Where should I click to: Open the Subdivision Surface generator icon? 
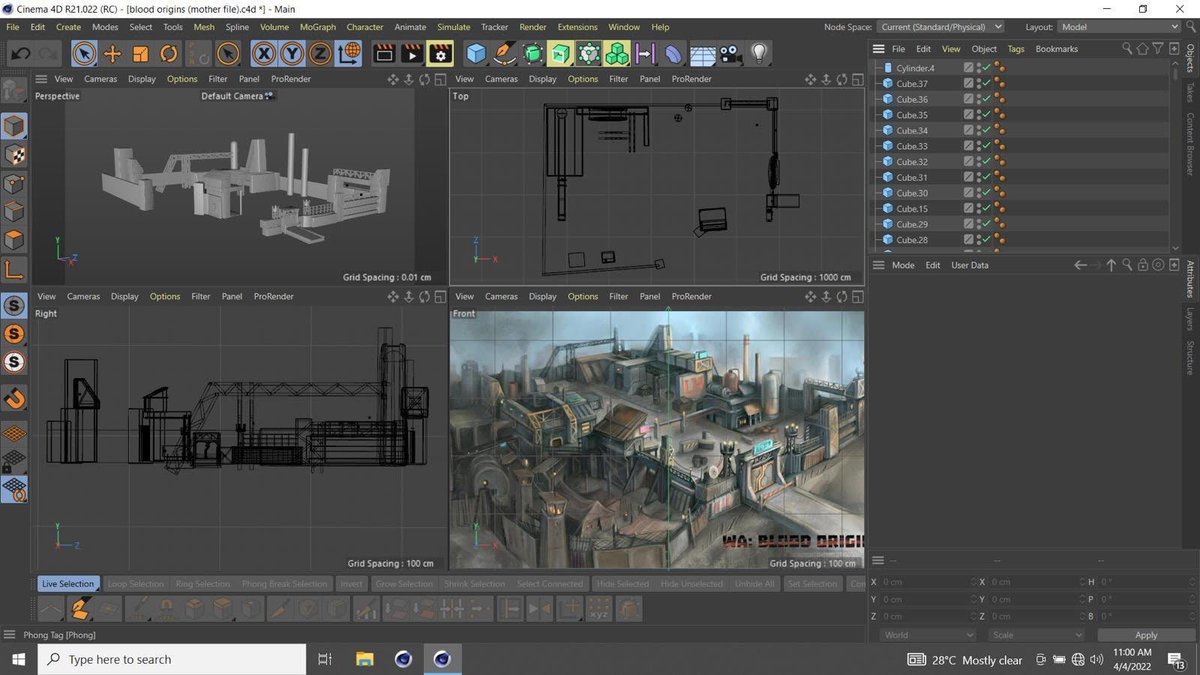533,53
